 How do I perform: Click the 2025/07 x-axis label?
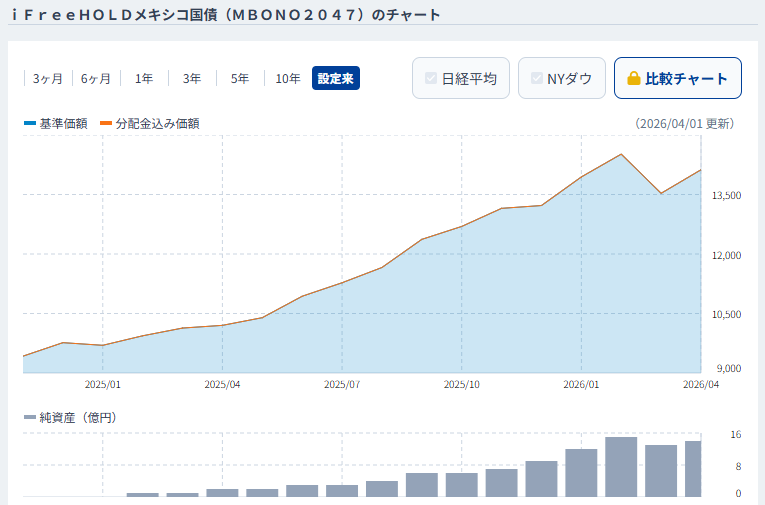pyautogui.click(x=342, y=384)
